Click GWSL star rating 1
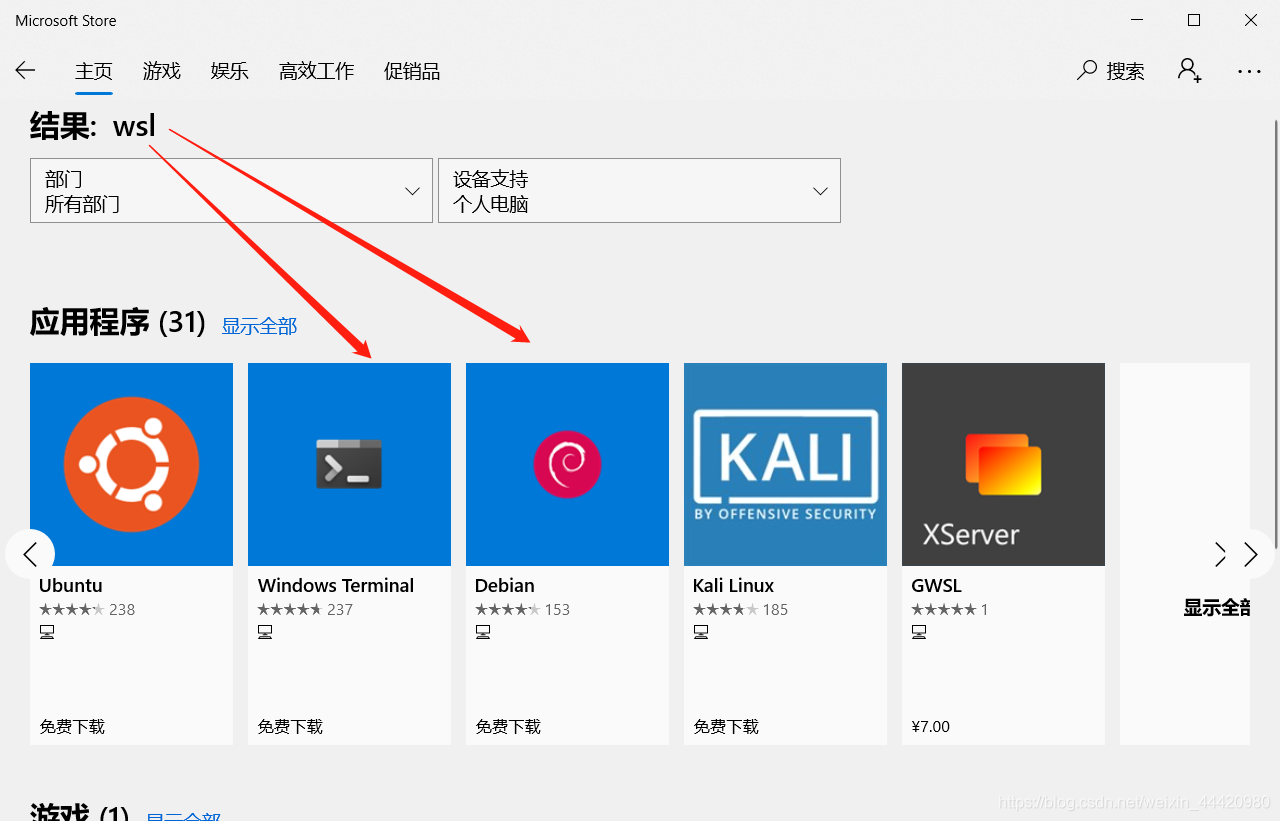The image size is (1280, 821). (950, 609)
